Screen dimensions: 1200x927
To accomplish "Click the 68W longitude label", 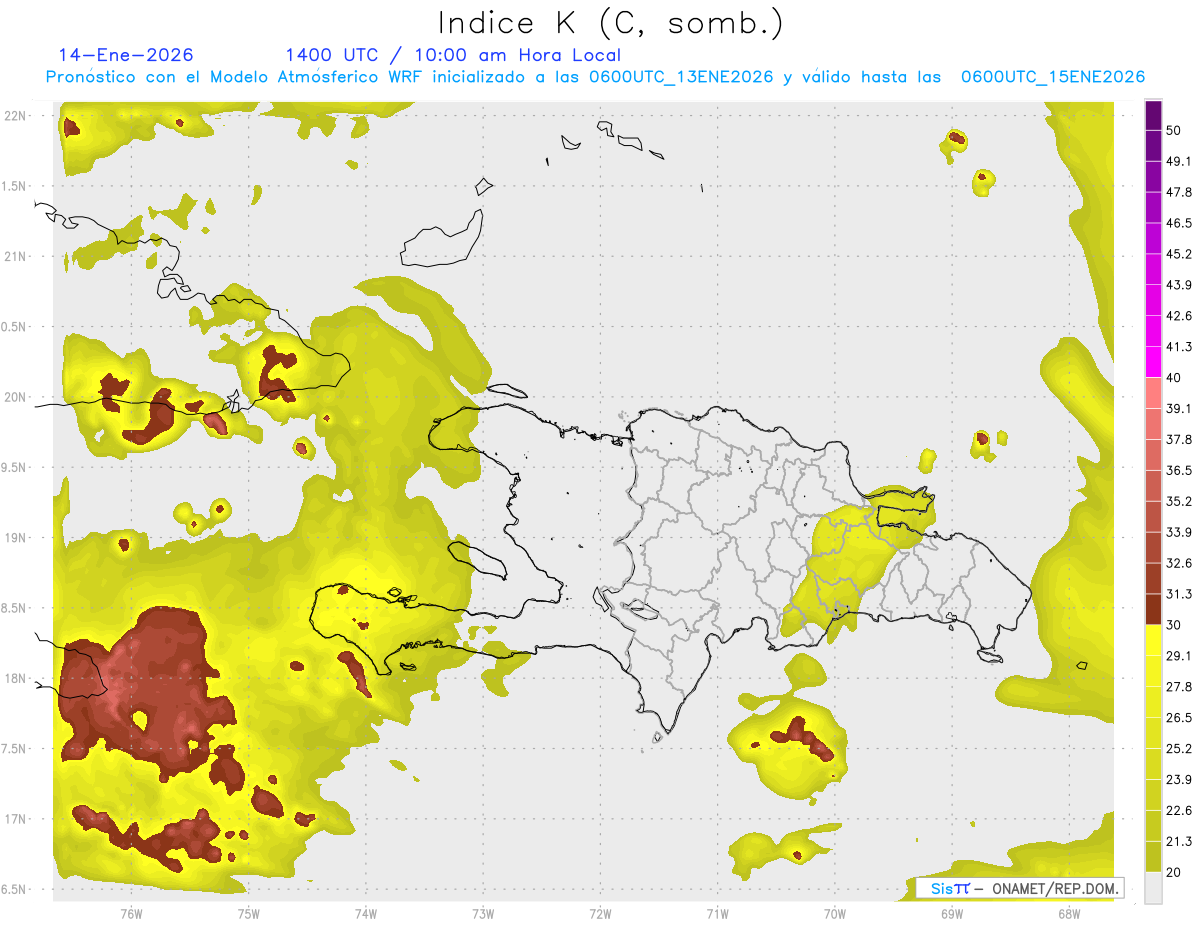I will tap(1069, 913).
